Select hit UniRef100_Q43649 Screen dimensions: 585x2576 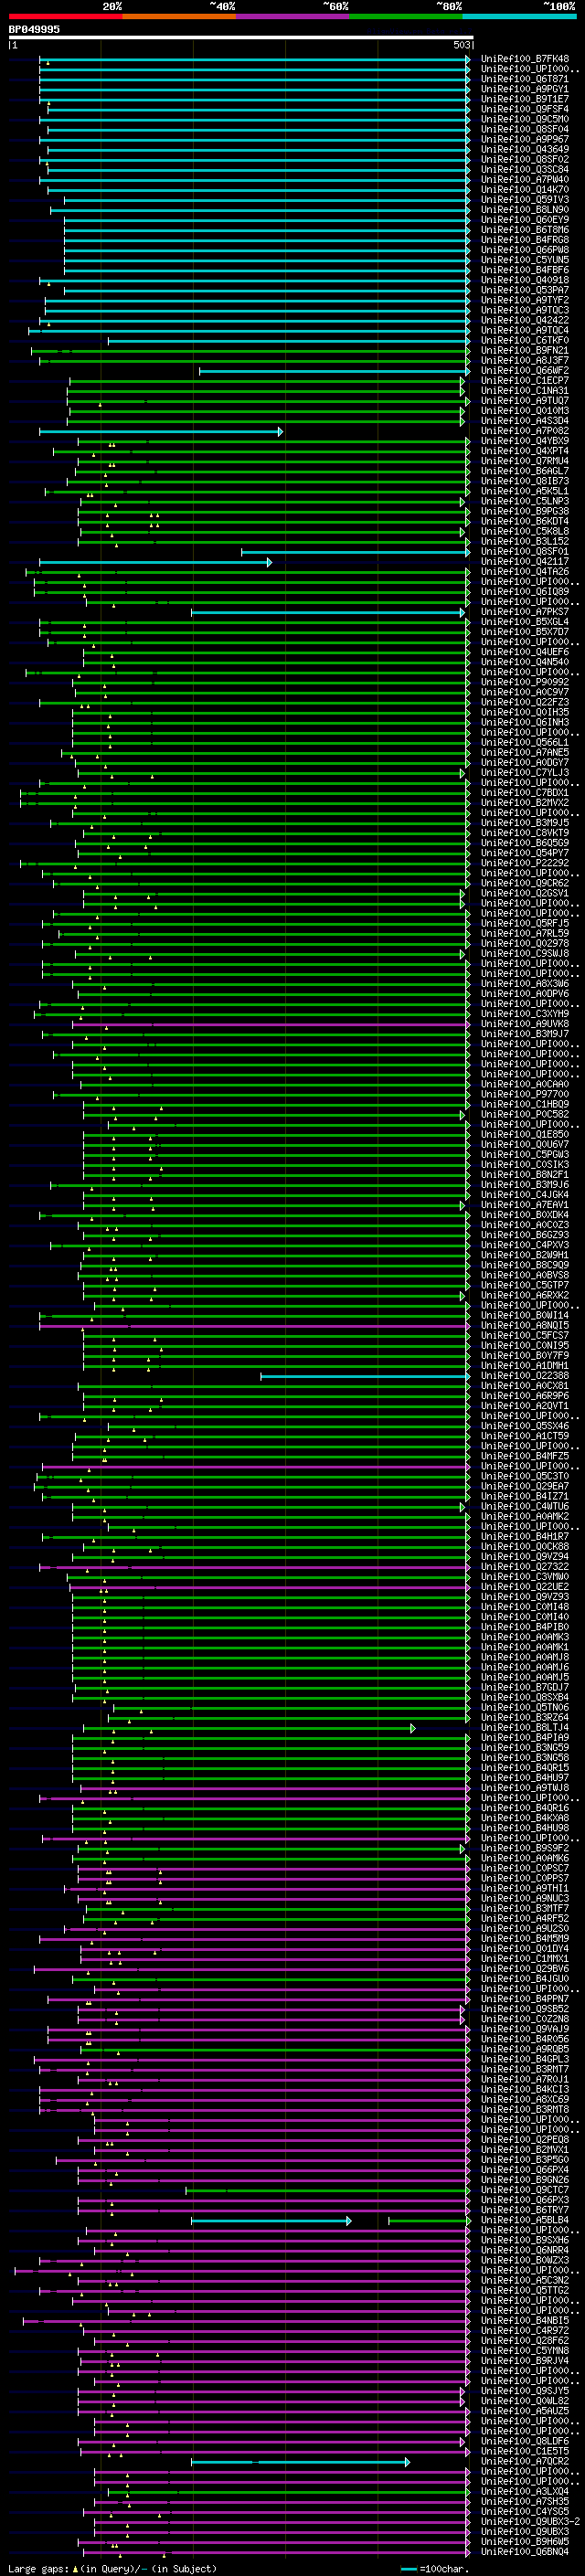525,149
